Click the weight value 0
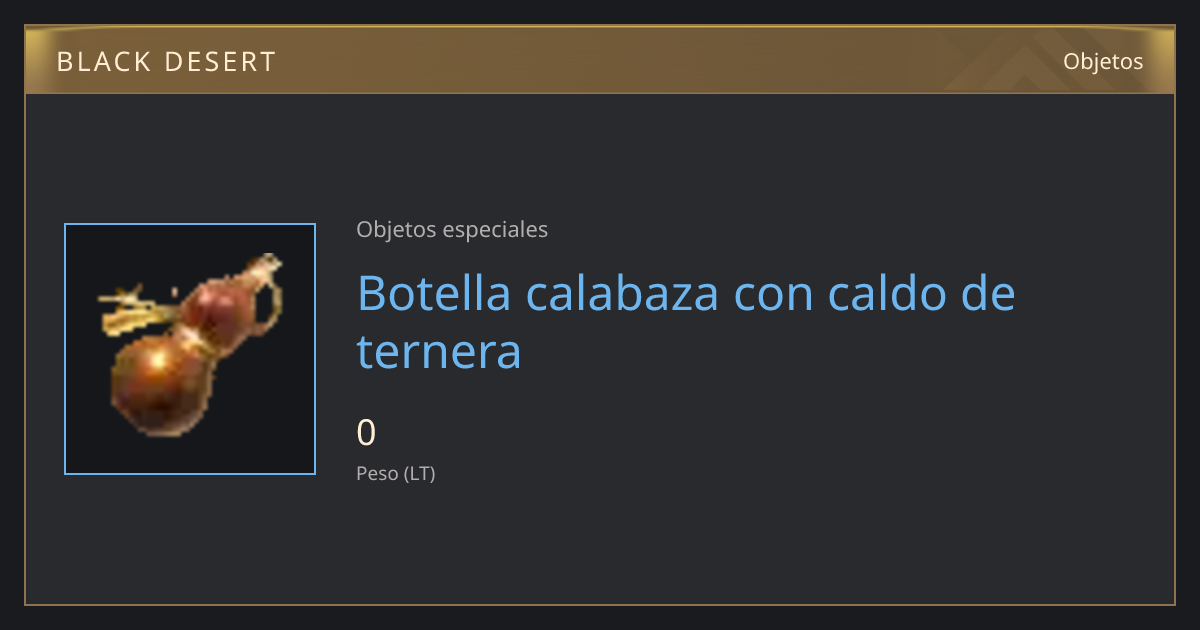 click(x=366, y=432)
